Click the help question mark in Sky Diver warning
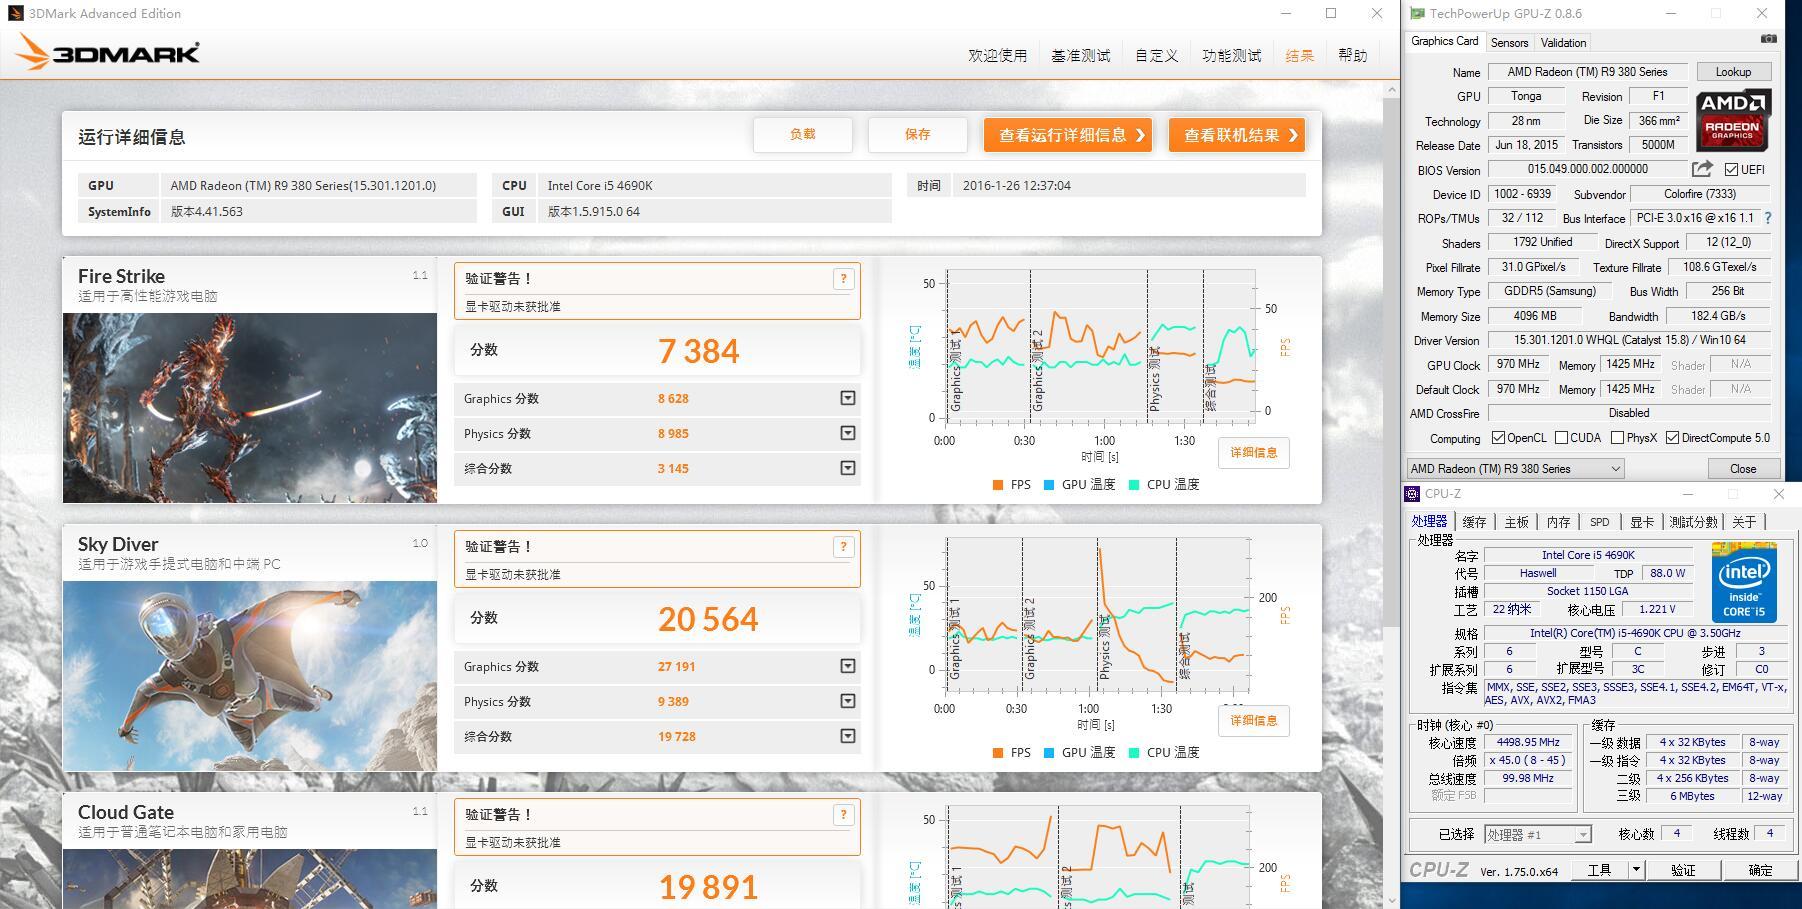Image resolution: width=1802 pixels, height=909 pixels. tap(843, 547)
